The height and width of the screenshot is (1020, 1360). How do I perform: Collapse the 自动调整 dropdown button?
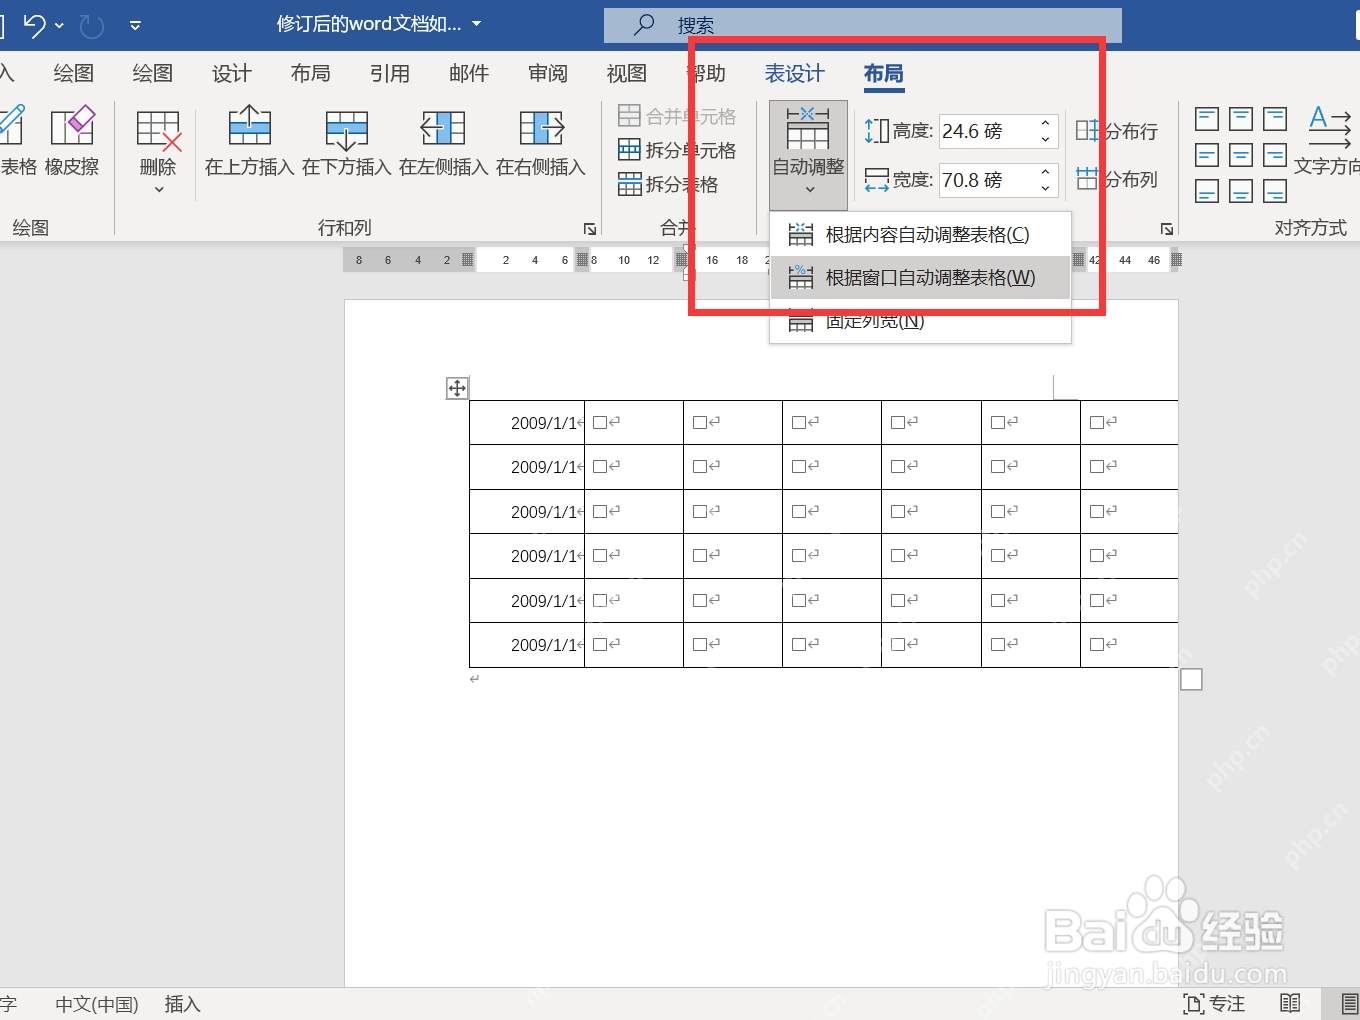(x=809, y=155)
